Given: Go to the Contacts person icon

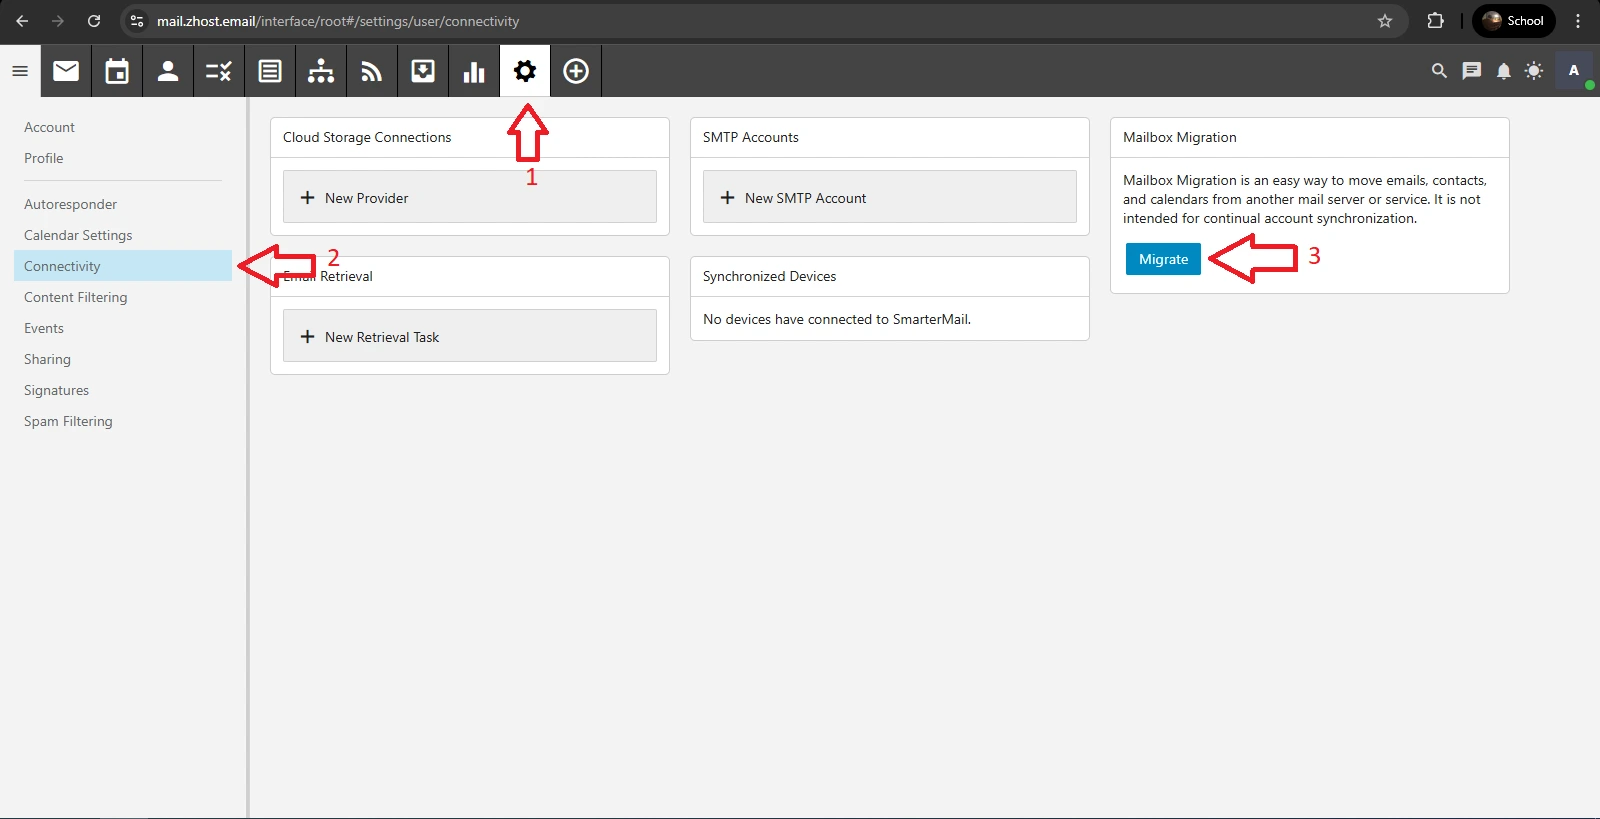Looking at the screenshot, I should 168,71.
